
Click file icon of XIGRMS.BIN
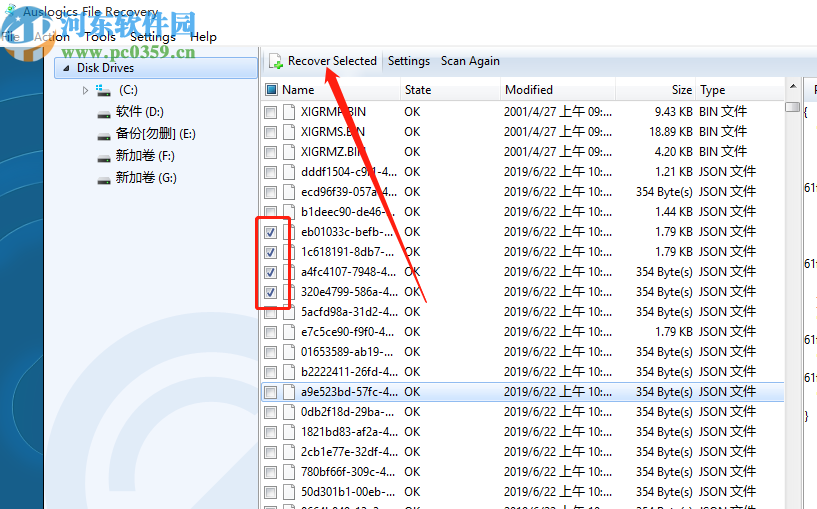coord(289,132)
